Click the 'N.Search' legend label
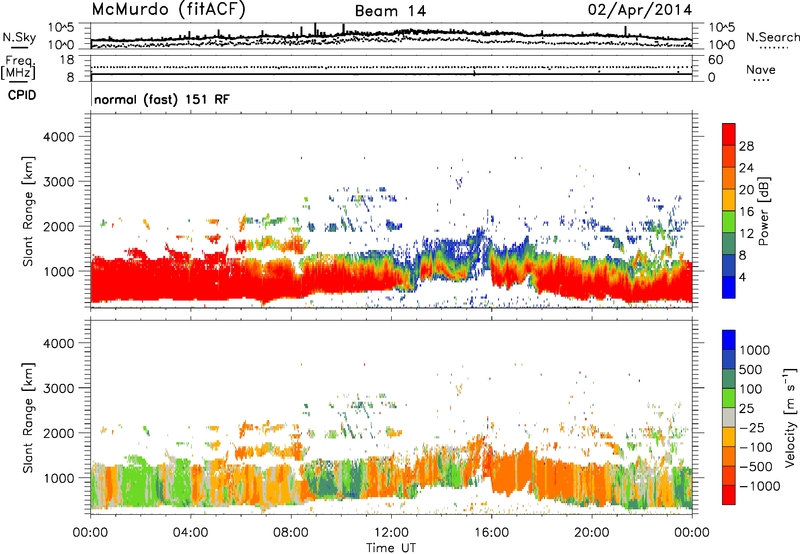 coord(772,37)
